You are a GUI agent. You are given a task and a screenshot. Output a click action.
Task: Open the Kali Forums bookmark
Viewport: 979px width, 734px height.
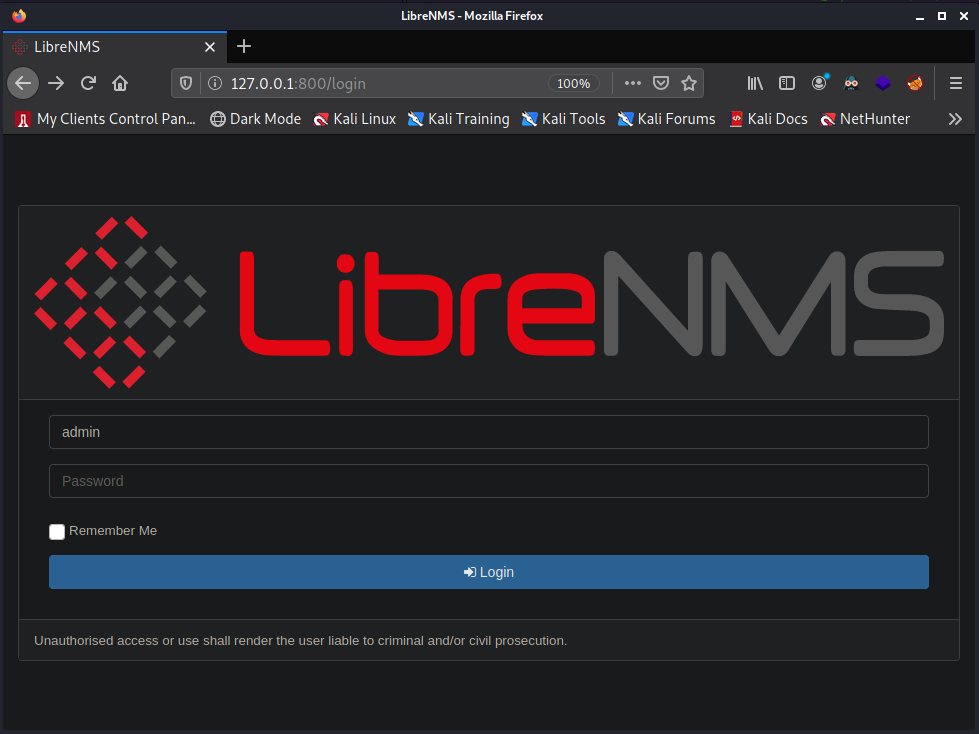(x=666, y=119)
